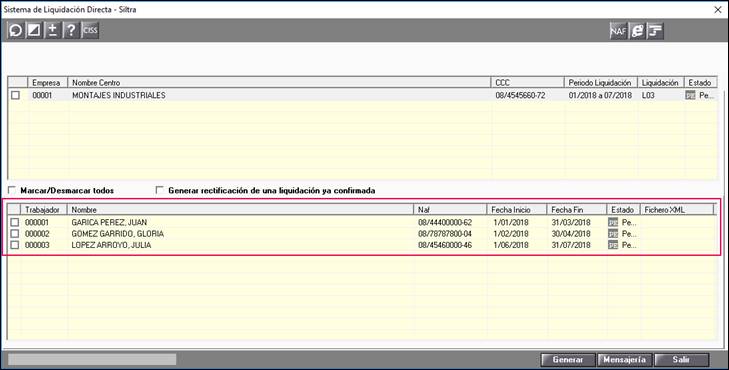Close the Siltra window

click(x=718, y=9)
